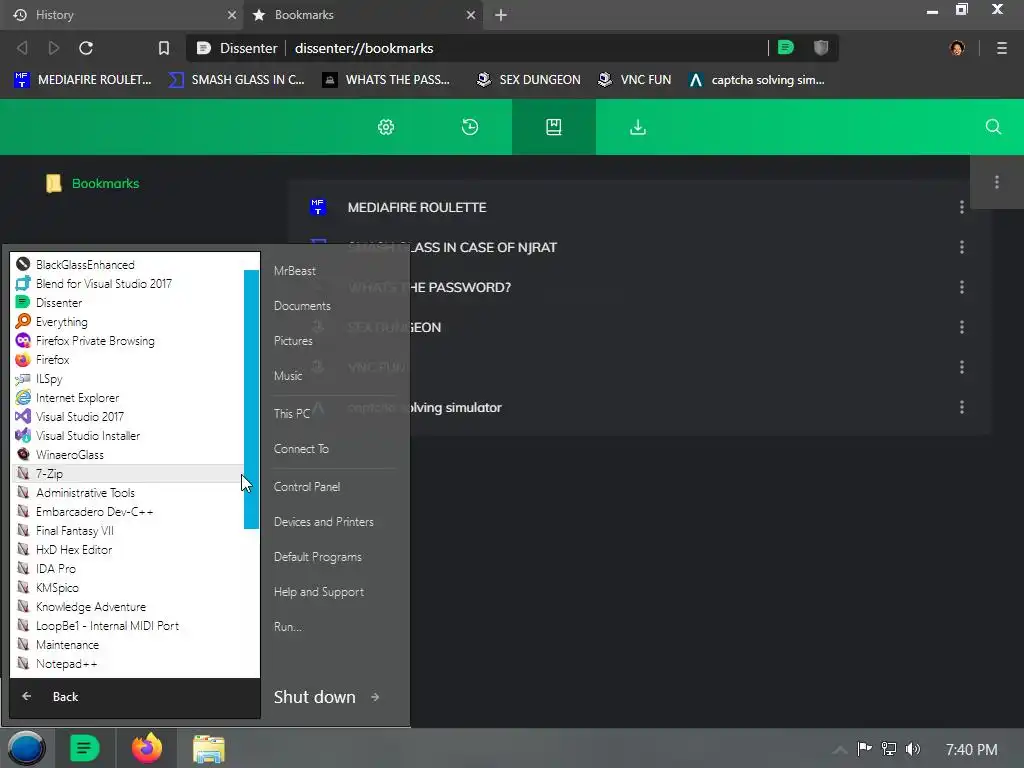Screen dimensions: 1024x768
Task: Click the network tray icon
Action: pyautogui.click(x=889, y=749)
